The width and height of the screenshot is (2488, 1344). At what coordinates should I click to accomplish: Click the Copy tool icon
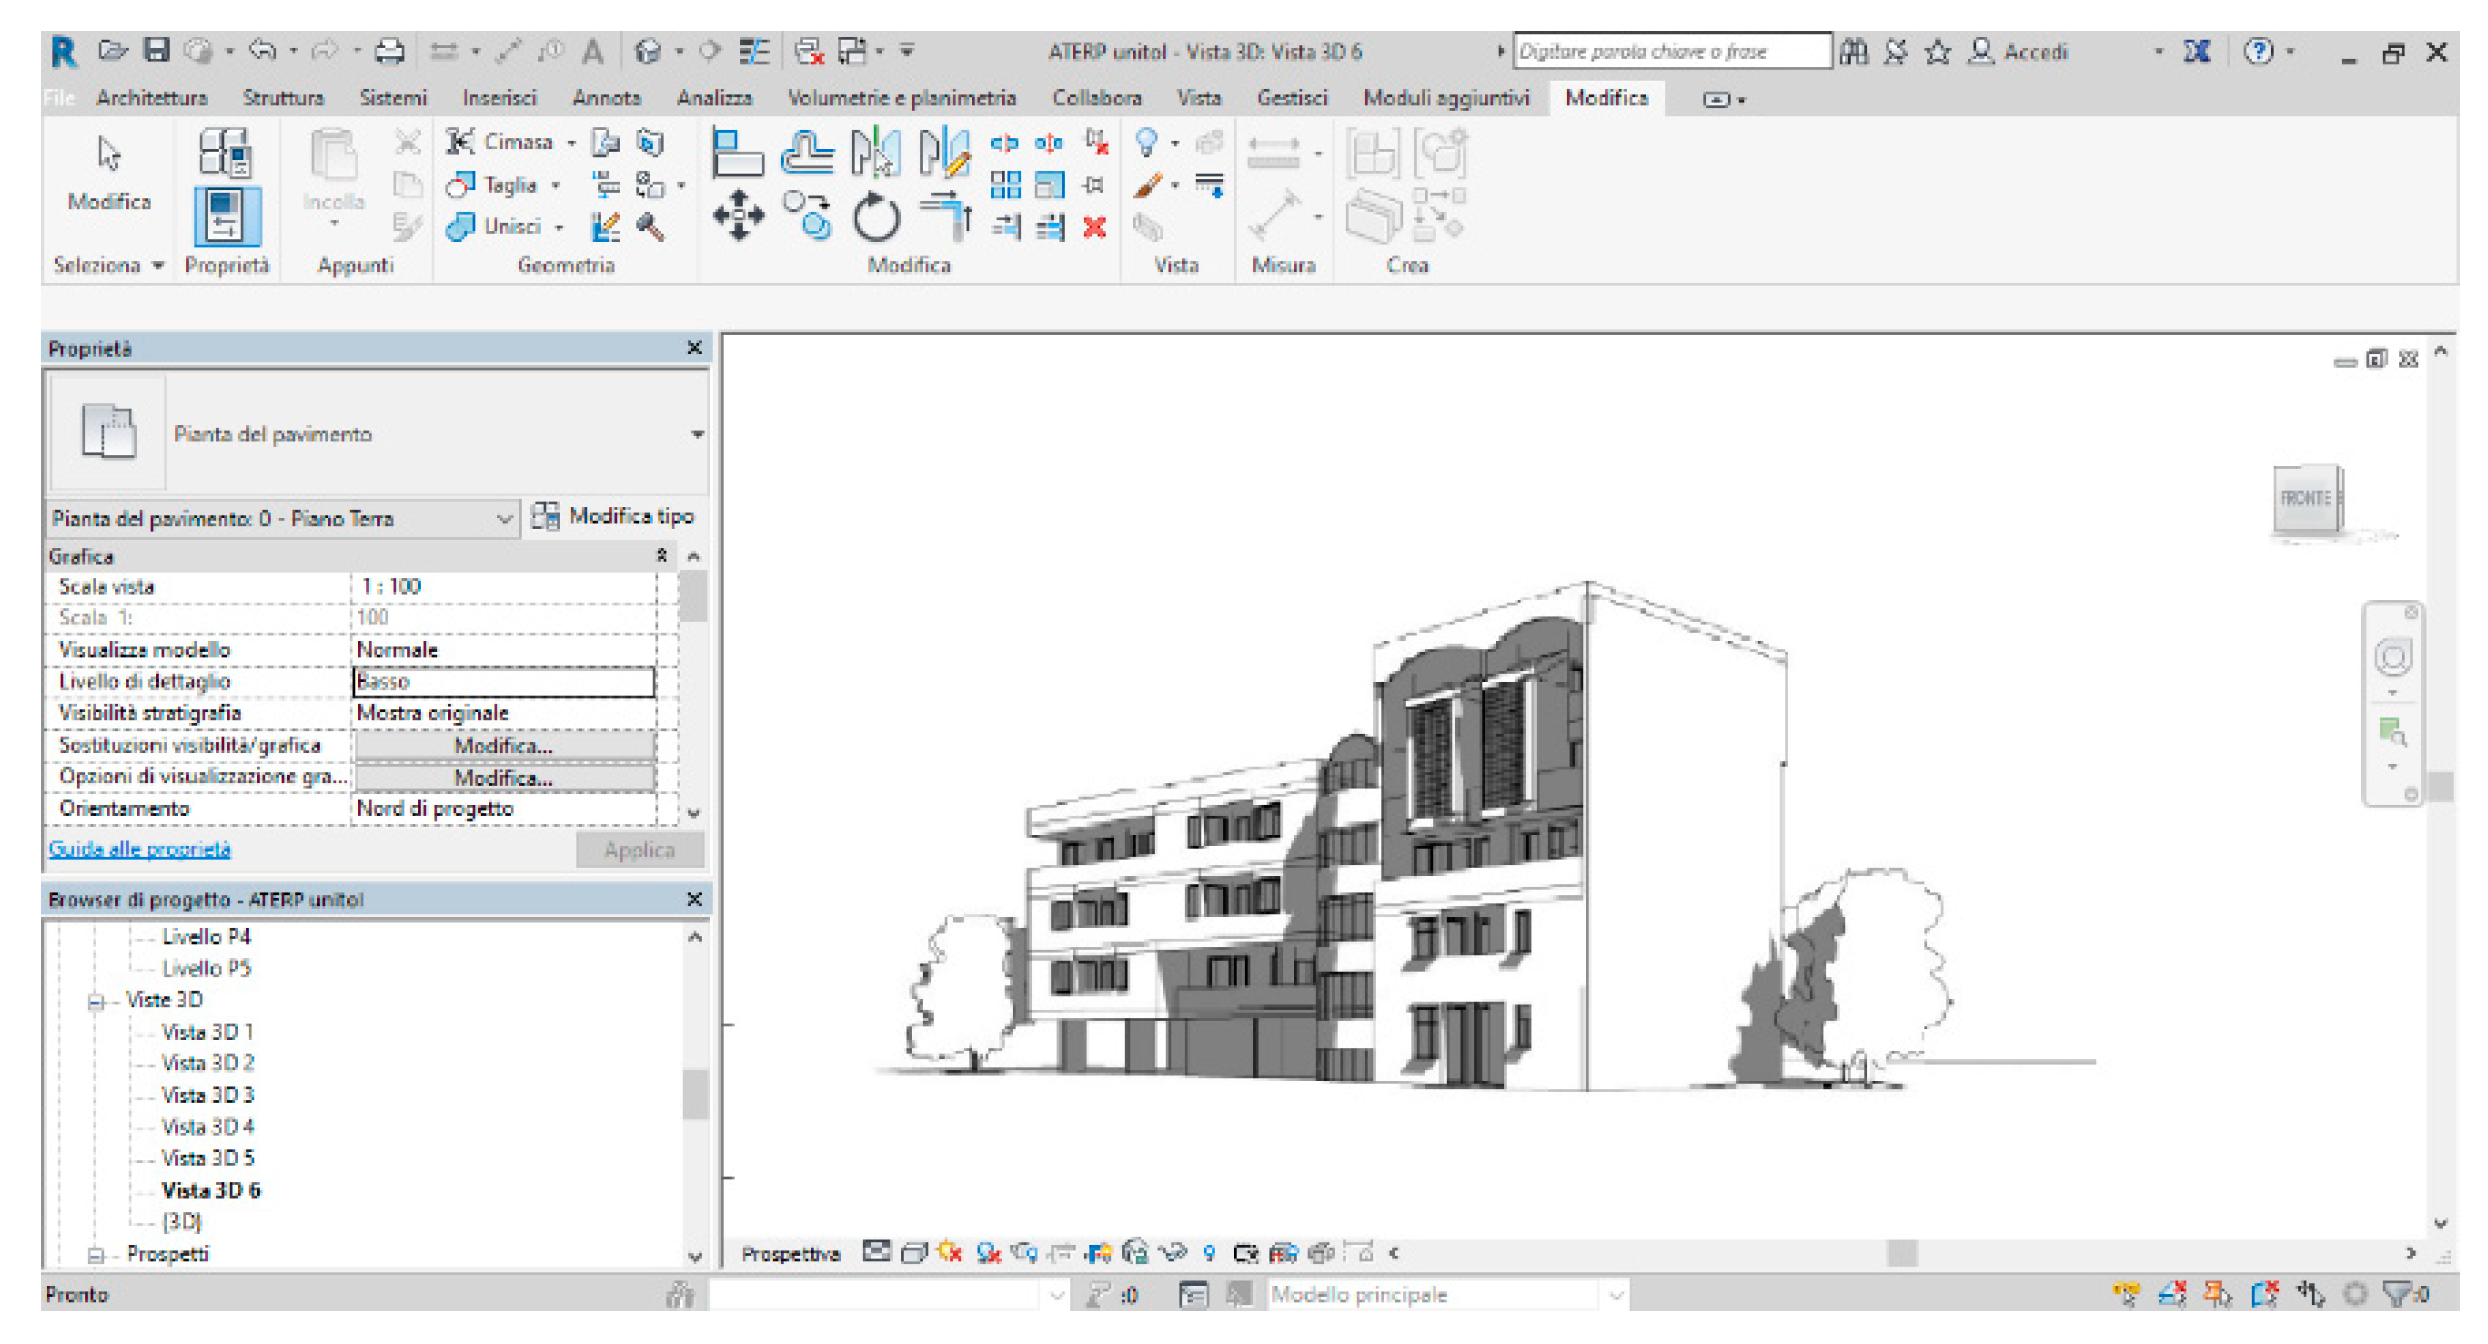[806, 215]
